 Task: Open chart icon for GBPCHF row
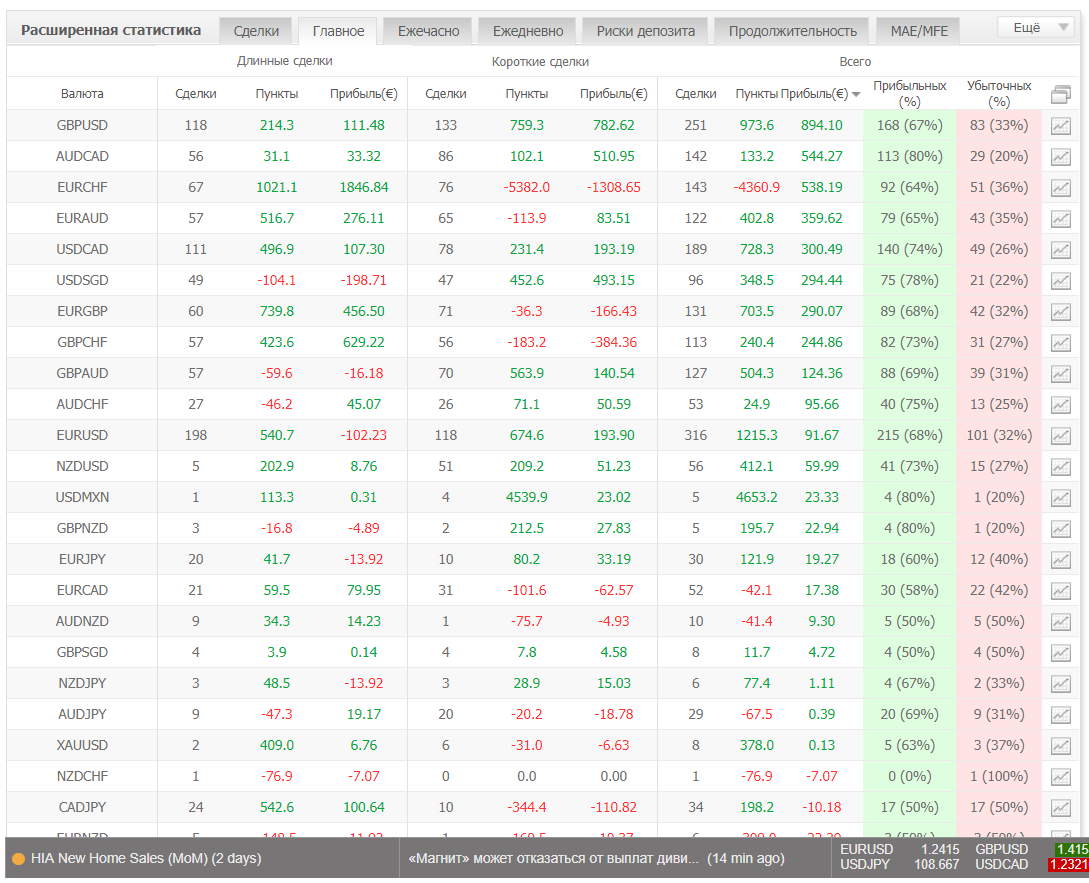click(1060, 343)
